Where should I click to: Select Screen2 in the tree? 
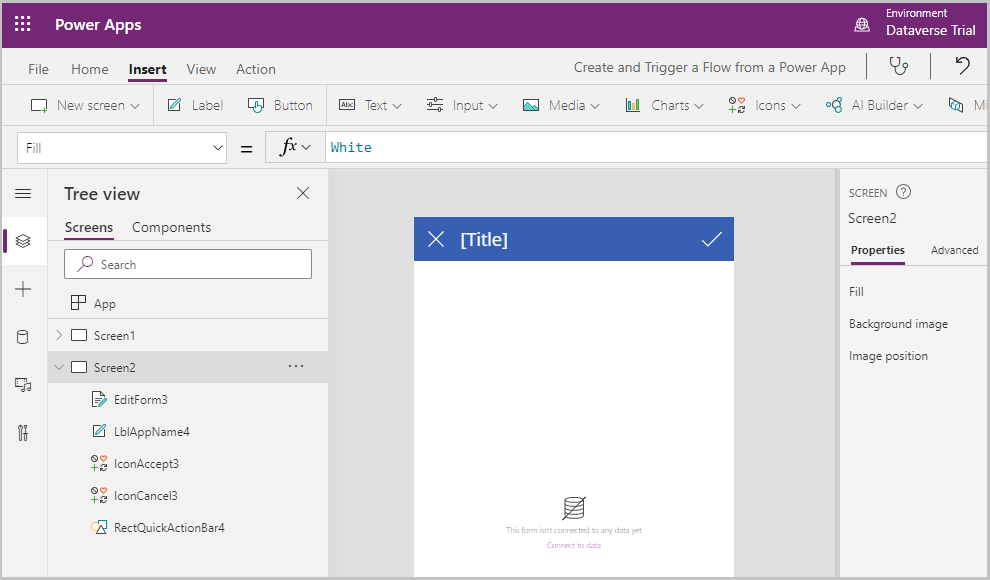tap(114, 367)
